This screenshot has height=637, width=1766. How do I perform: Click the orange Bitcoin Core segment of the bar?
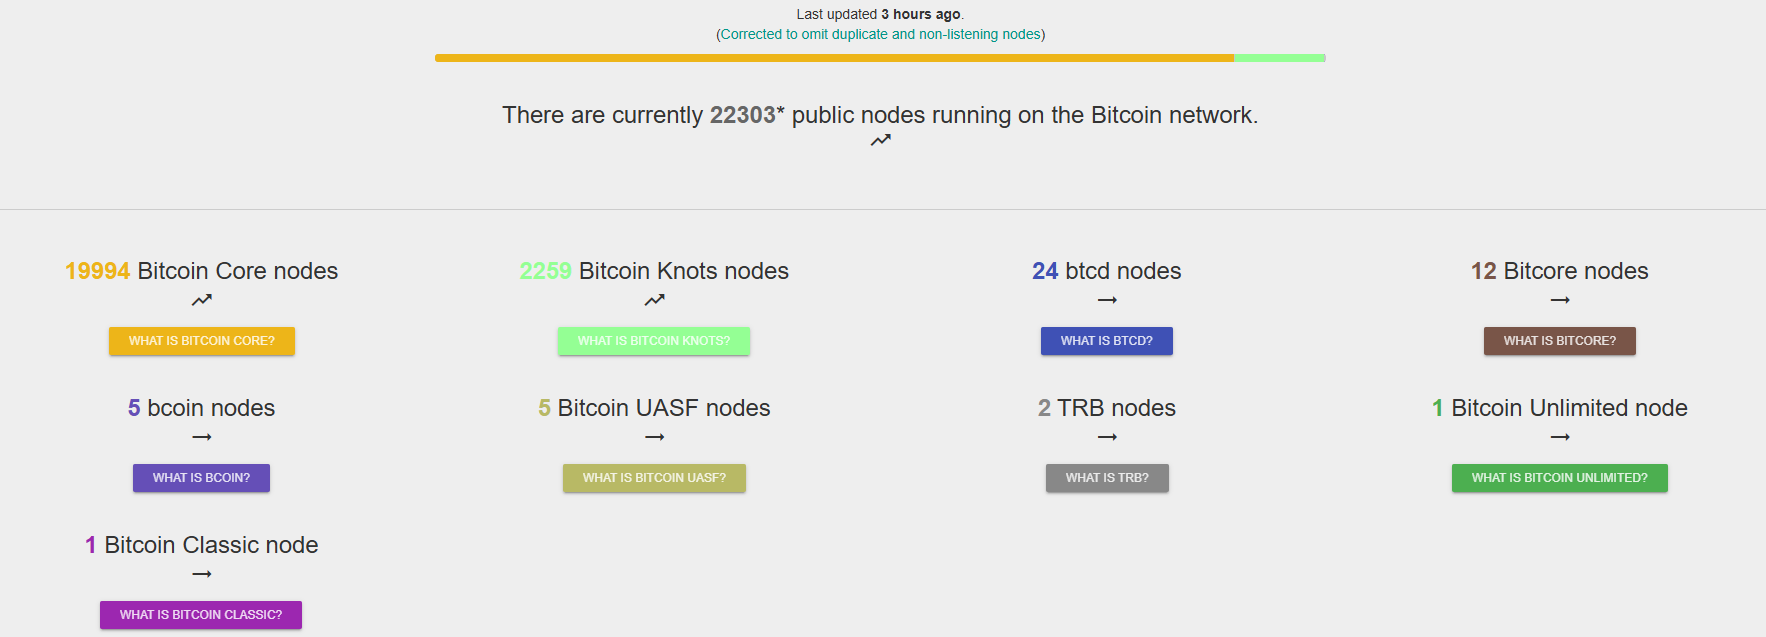click(x=834, y=58)
